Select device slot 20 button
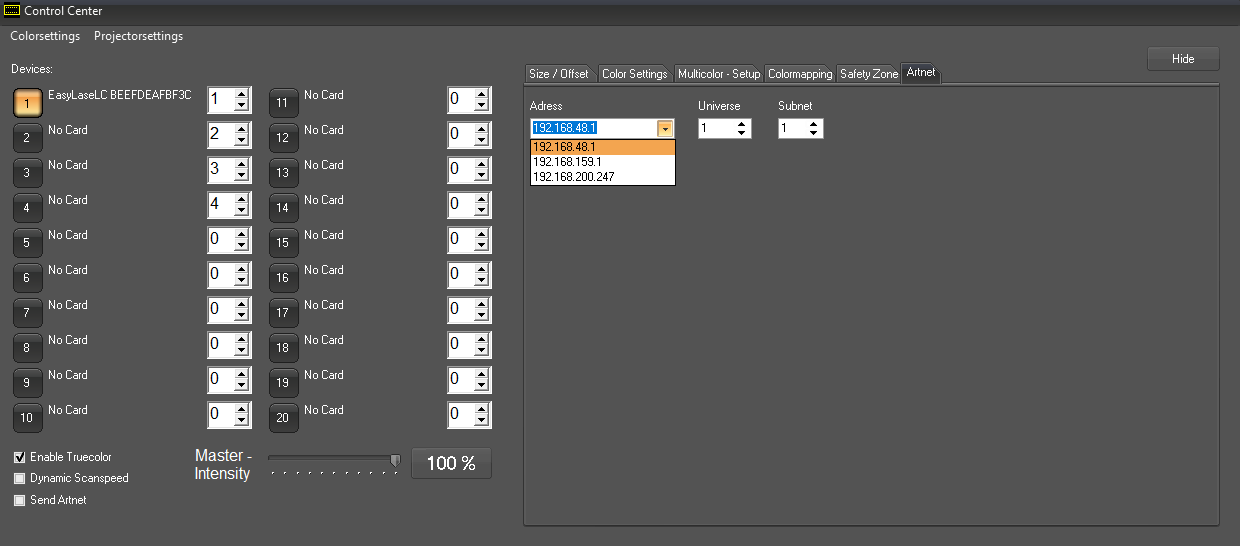The height and width of the screenshot is (546, 1240). click(283, 418)
